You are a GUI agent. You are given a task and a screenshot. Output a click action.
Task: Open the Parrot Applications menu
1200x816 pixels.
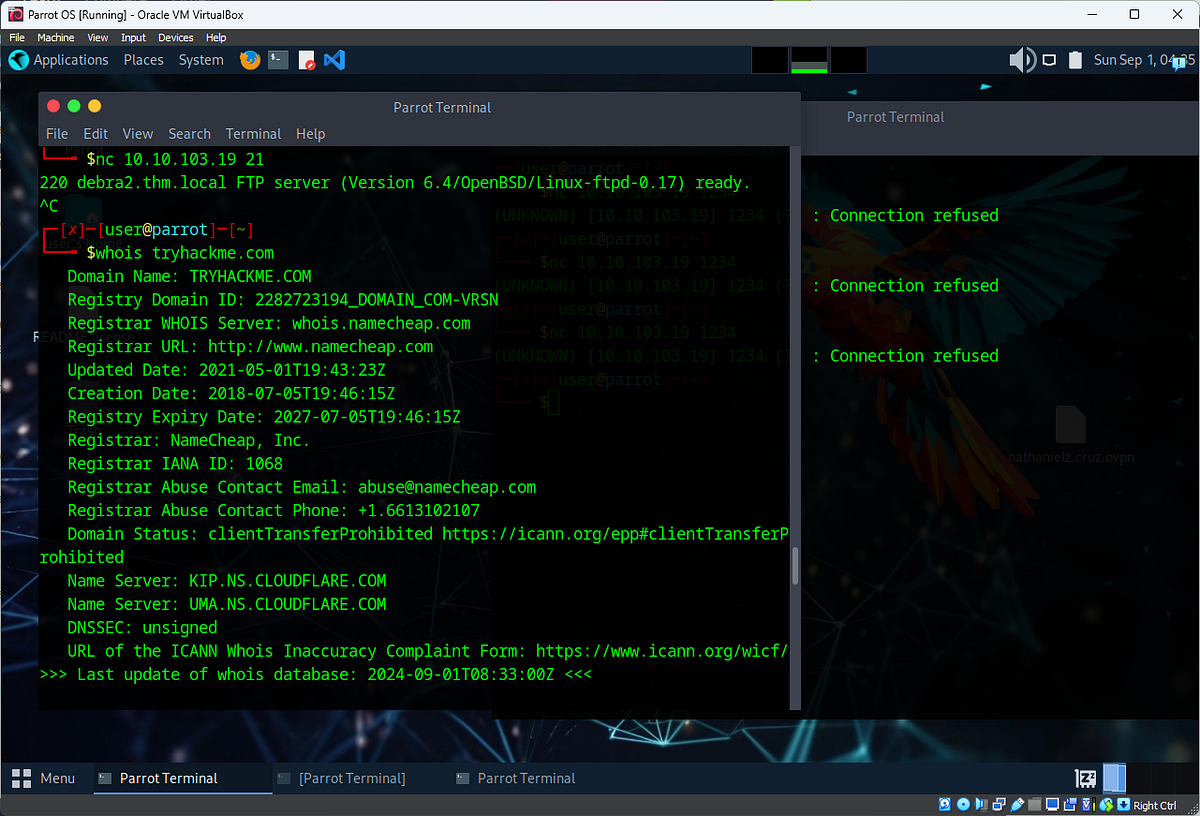pyautogui.click(x=70, y=60)
